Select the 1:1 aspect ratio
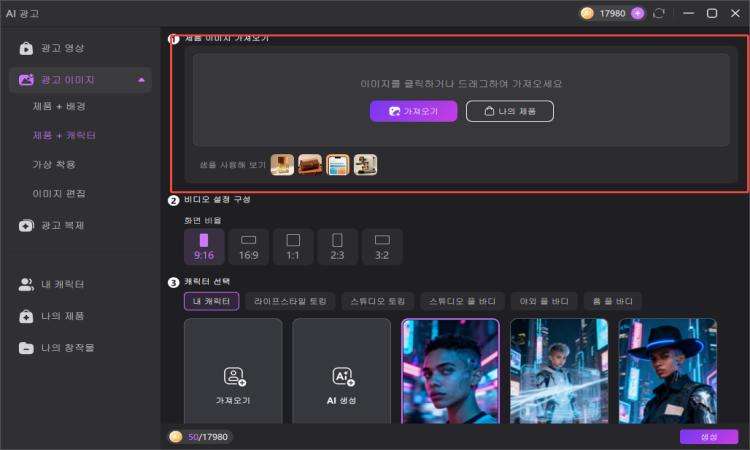750x450 pixels. 293,247
